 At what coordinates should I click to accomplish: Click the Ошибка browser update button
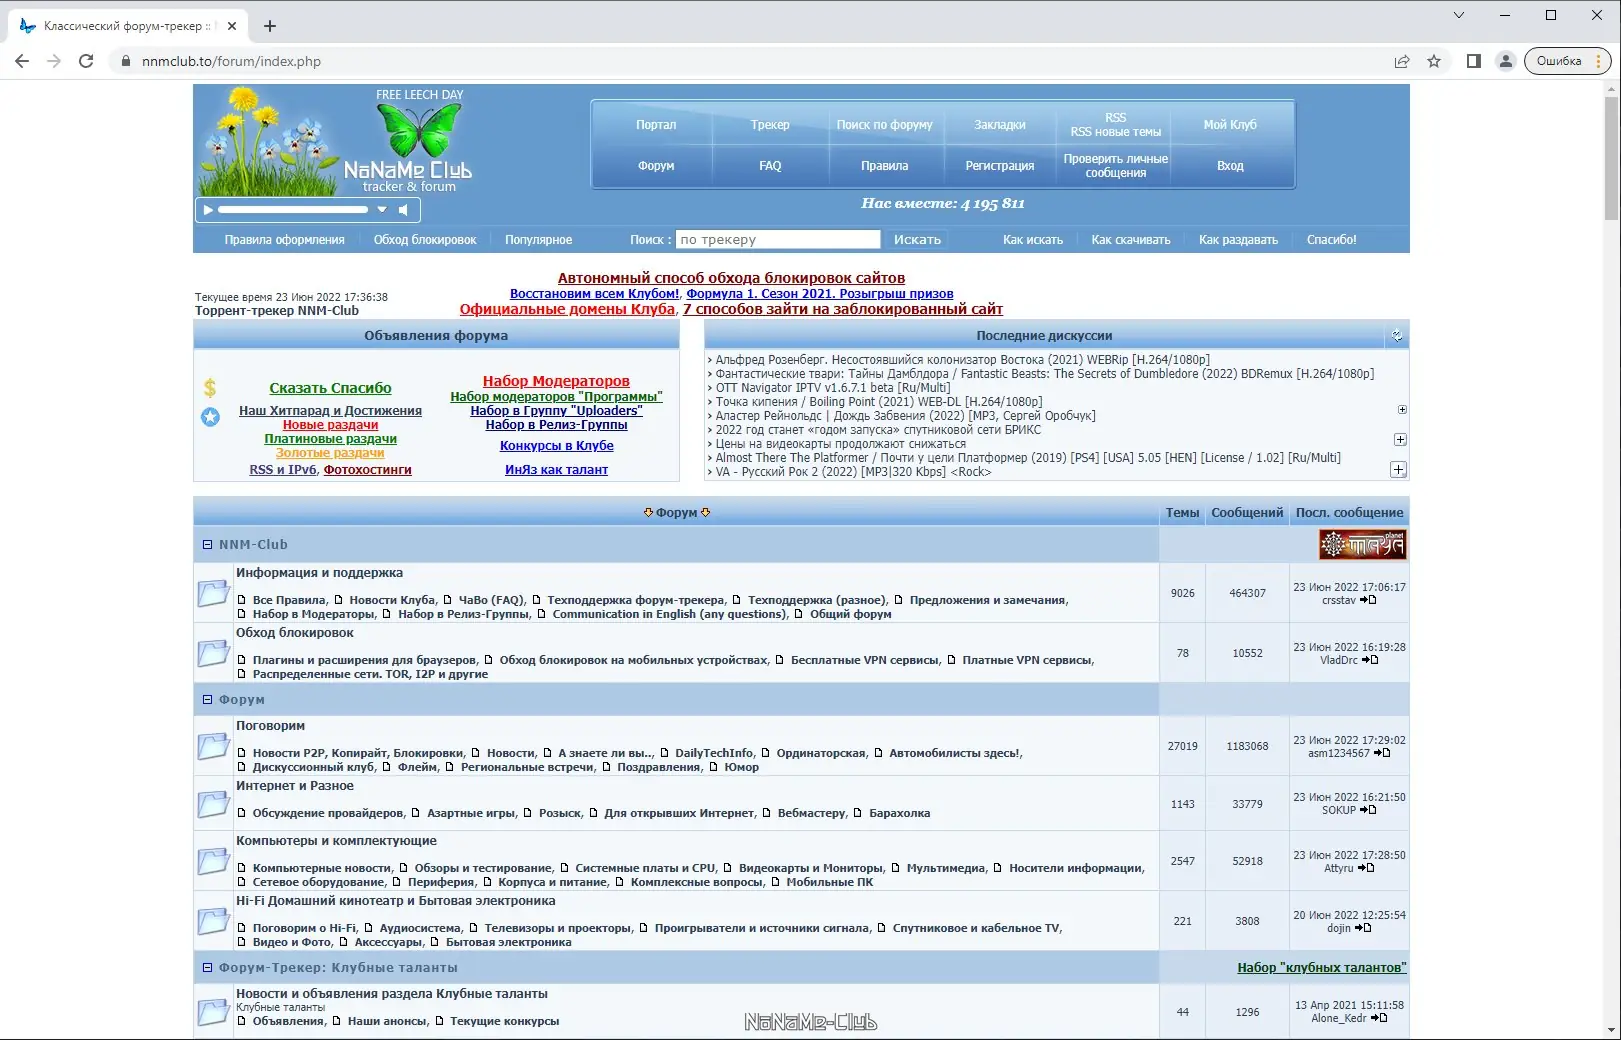click(1568, 61)
